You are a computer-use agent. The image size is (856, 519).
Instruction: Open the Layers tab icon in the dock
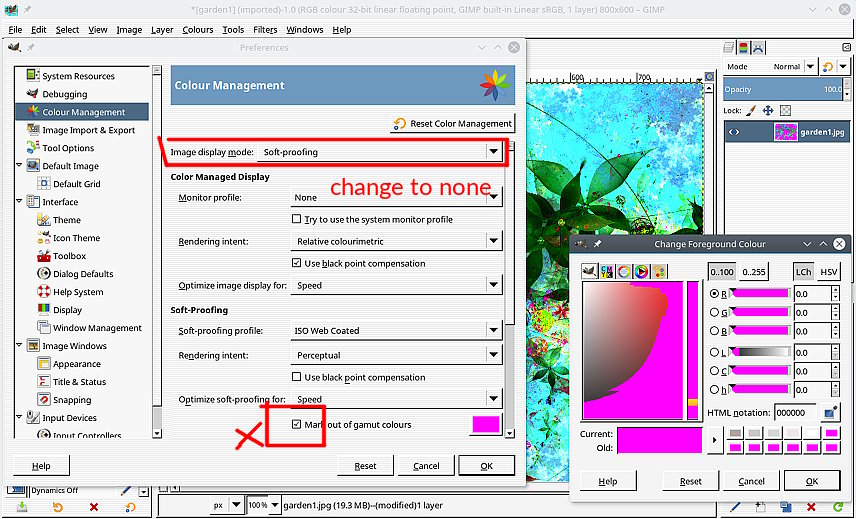coord(729,47)
